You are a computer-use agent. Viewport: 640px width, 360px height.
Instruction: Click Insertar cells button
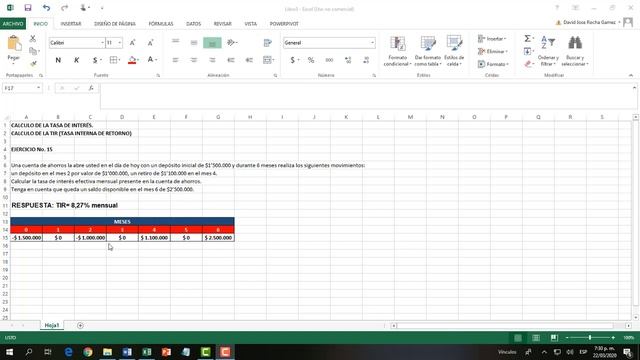[492, 38]
